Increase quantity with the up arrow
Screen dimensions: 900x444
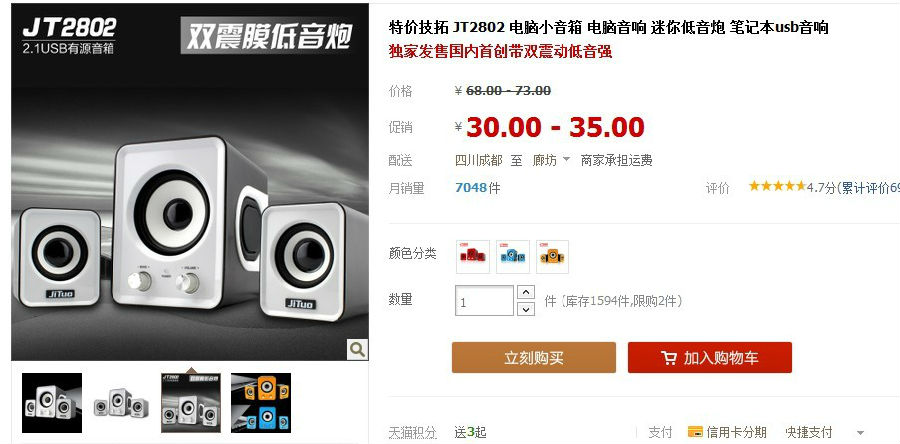(526, 292)
